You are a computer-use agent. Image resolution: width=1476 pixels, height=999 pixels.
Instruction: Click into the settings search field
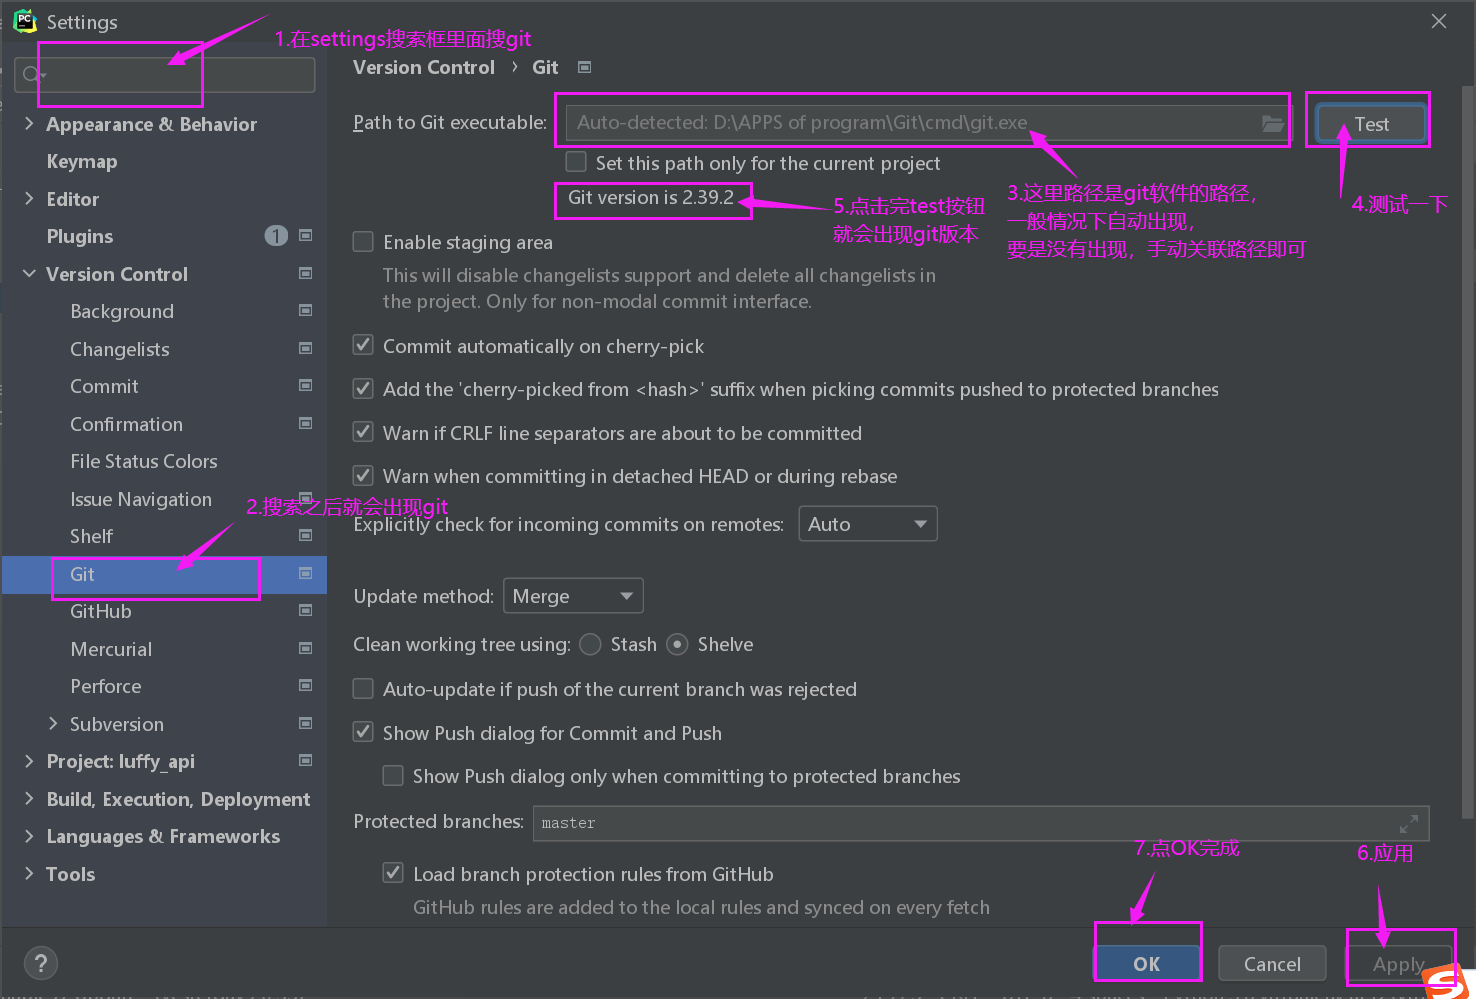[x=165, y=75]
